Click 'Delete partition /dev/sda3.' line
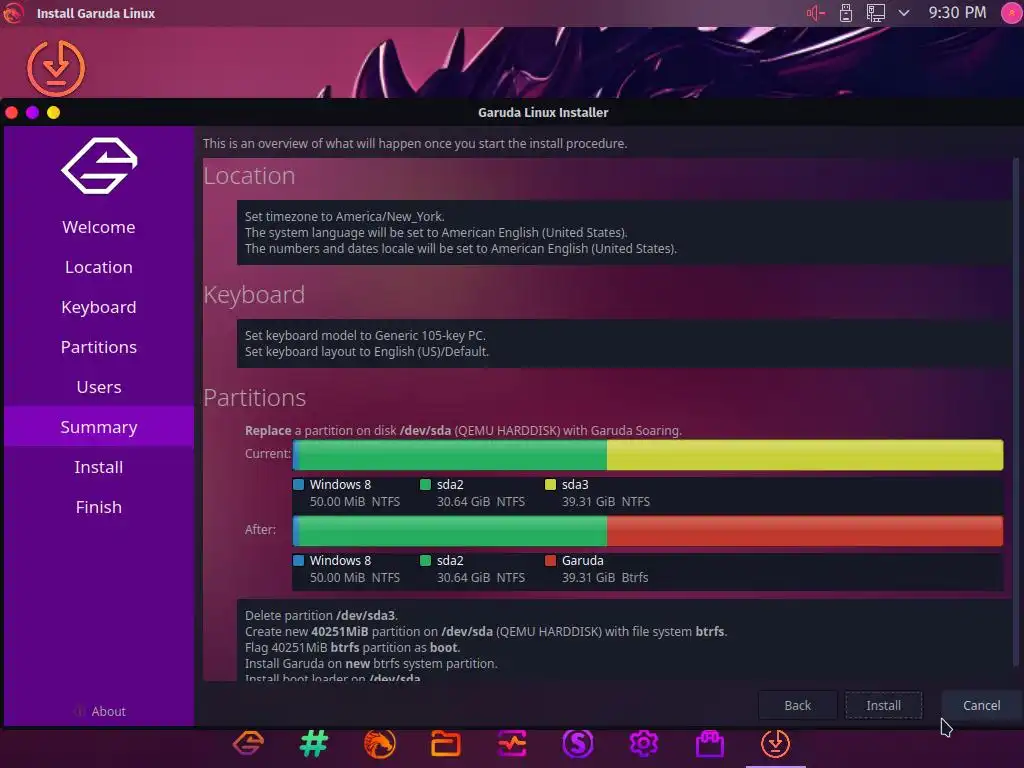The height and width of the screenshot is (768, 1024). pyautogui.click(x=321, y=615)
